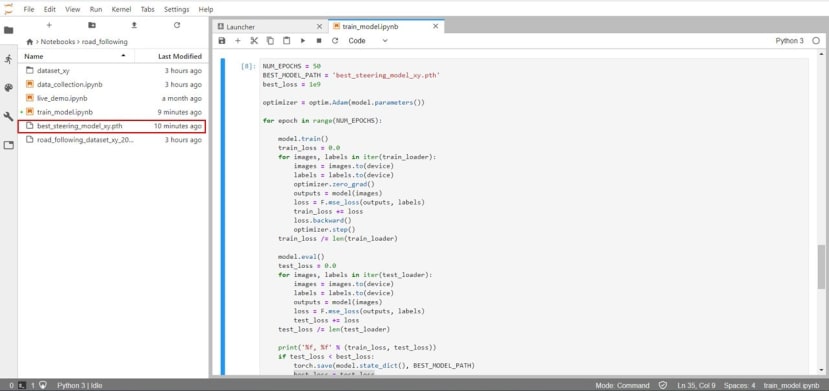Screen dimensions: 829x391
Task: Sort files by Last Modified column
Action: [171, 56]
